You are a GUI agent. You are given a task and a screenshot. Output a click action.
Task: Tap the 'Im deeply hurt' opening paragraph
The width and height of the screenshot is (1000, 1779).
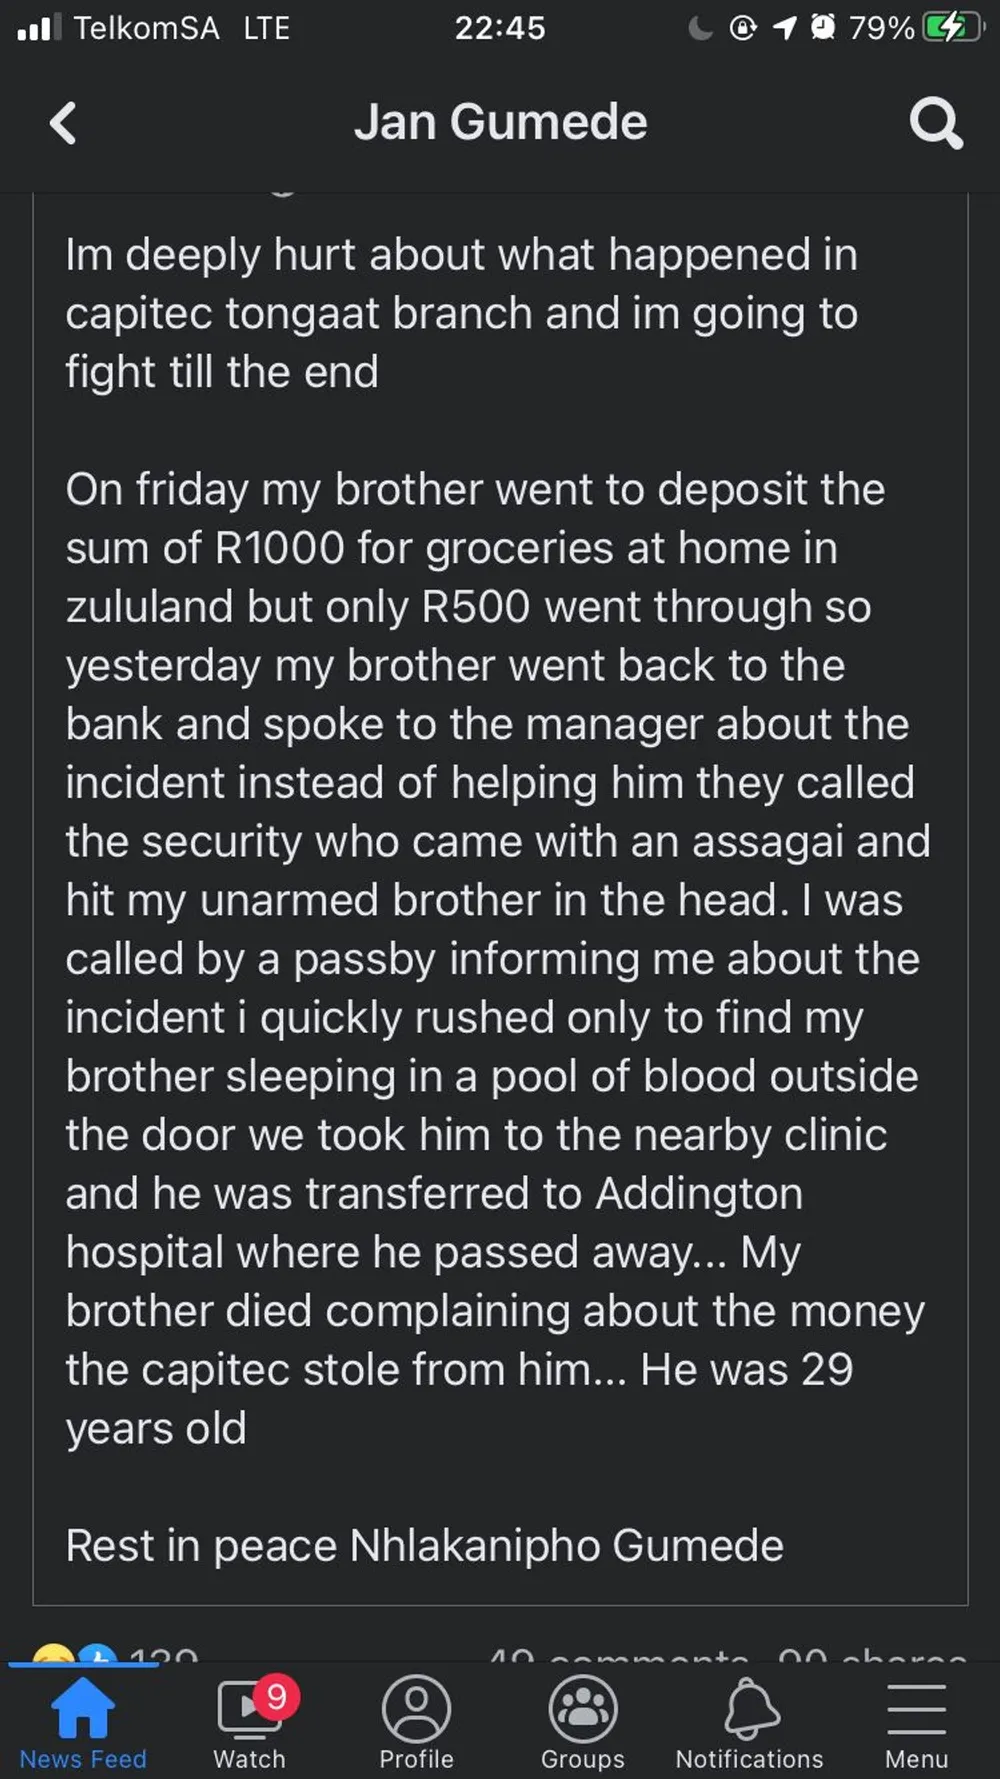point(461,313)
